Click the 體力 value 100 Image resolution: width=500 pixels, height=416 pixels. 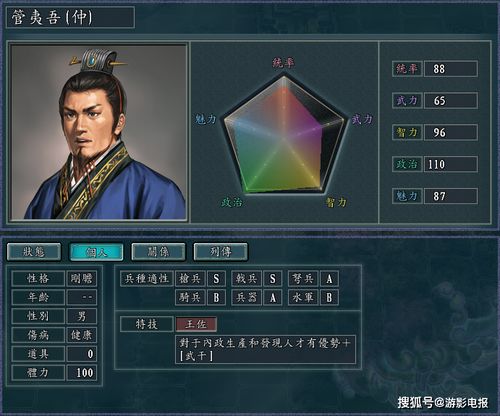[x=82, y=372]
